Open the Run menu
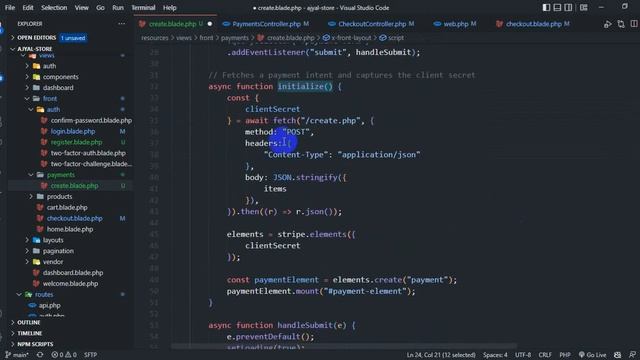 click(x=118, y=7)
